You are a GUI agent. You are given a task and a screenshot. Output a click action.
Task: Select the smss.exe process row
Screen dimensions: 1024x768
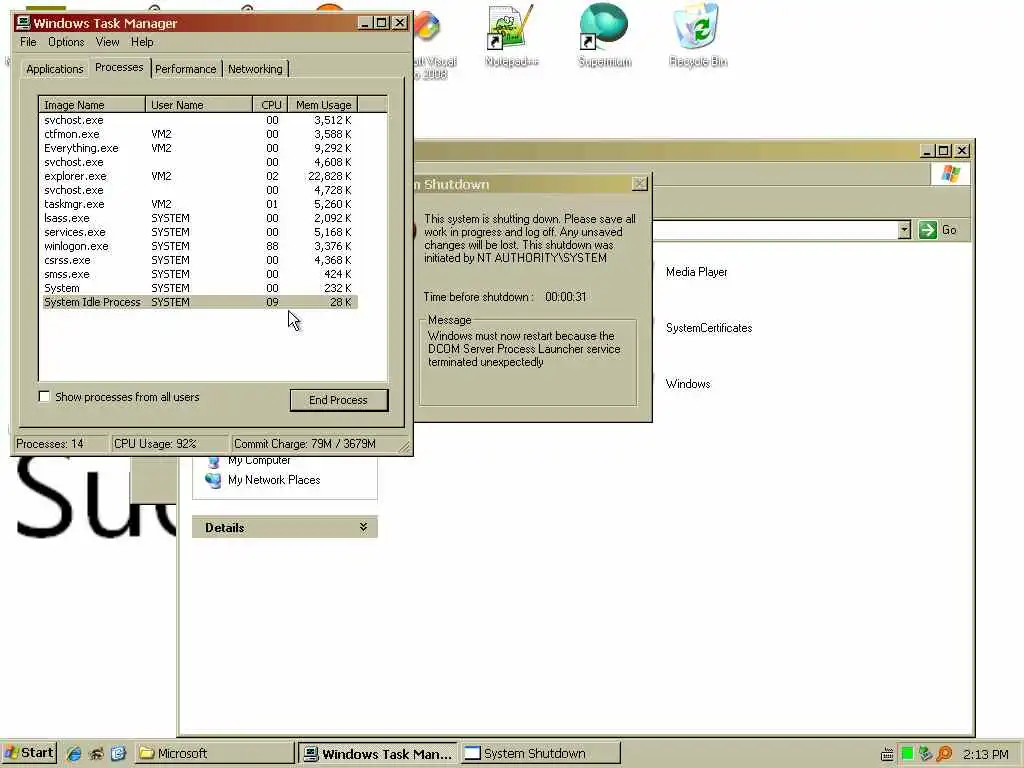[199, 274]
